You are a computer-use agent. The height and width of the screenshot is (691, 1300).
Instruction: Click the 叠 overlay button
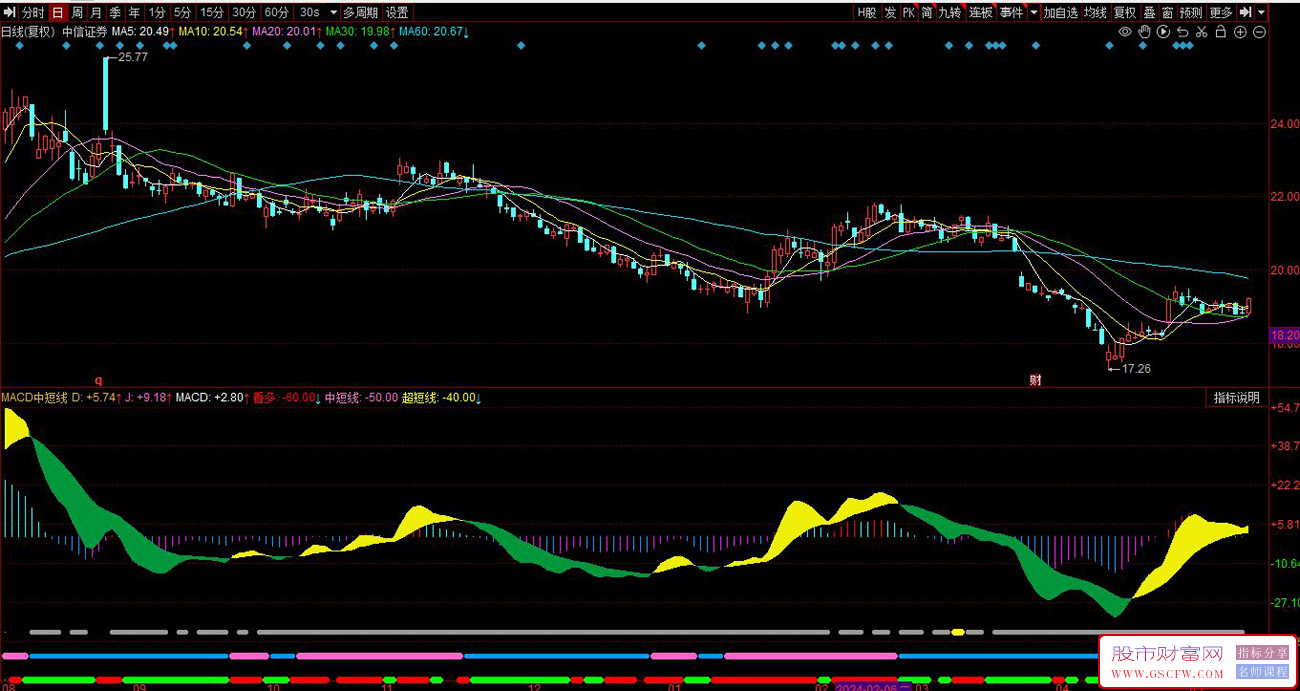[1149, 12]
